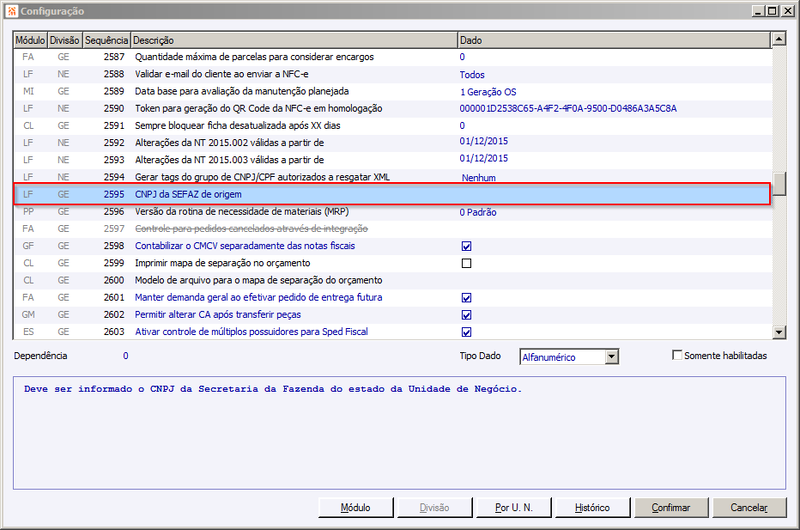Toggle Ativar controle de múltiplos possuidores checkbox
The width and height of the screenshot is (800, 530).
466,332
